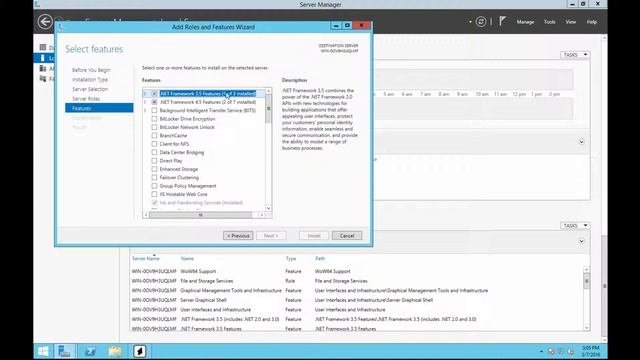The image size is (640, 360).
Task: Click the features list vertical scrollbar thumb
Action: (268, 109)
